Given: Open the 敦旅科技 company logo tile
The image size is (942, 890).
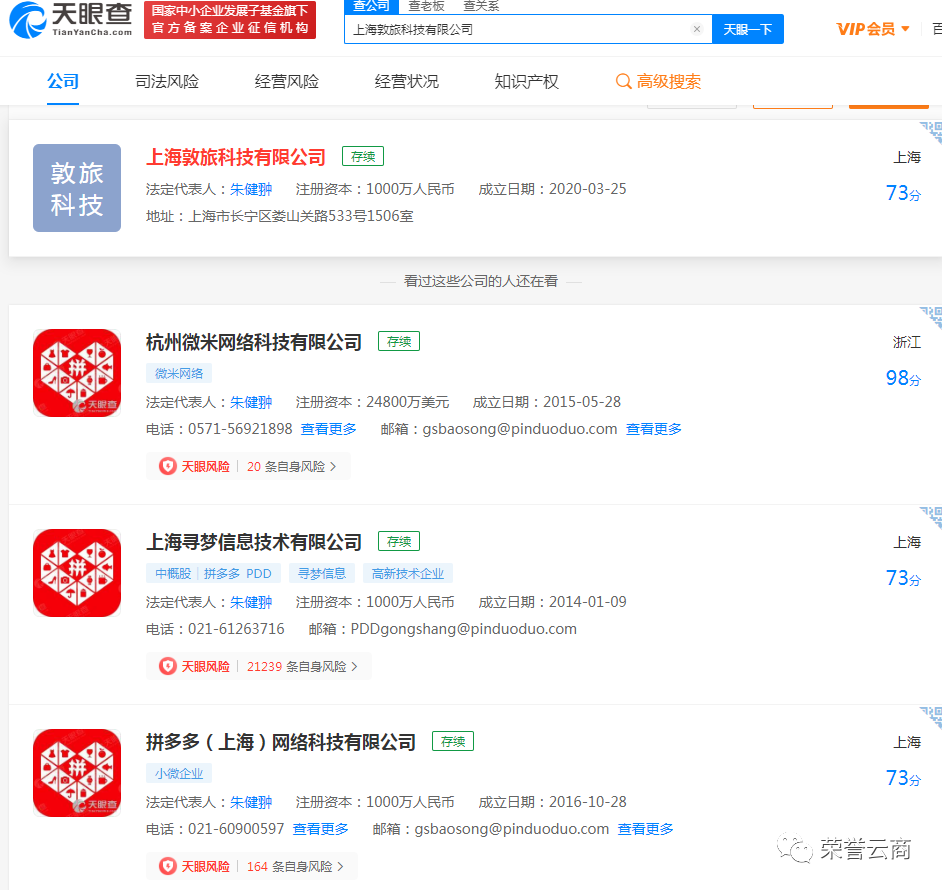Looking at the screenshot, I should pyautogui.click(x=77, y=188).
